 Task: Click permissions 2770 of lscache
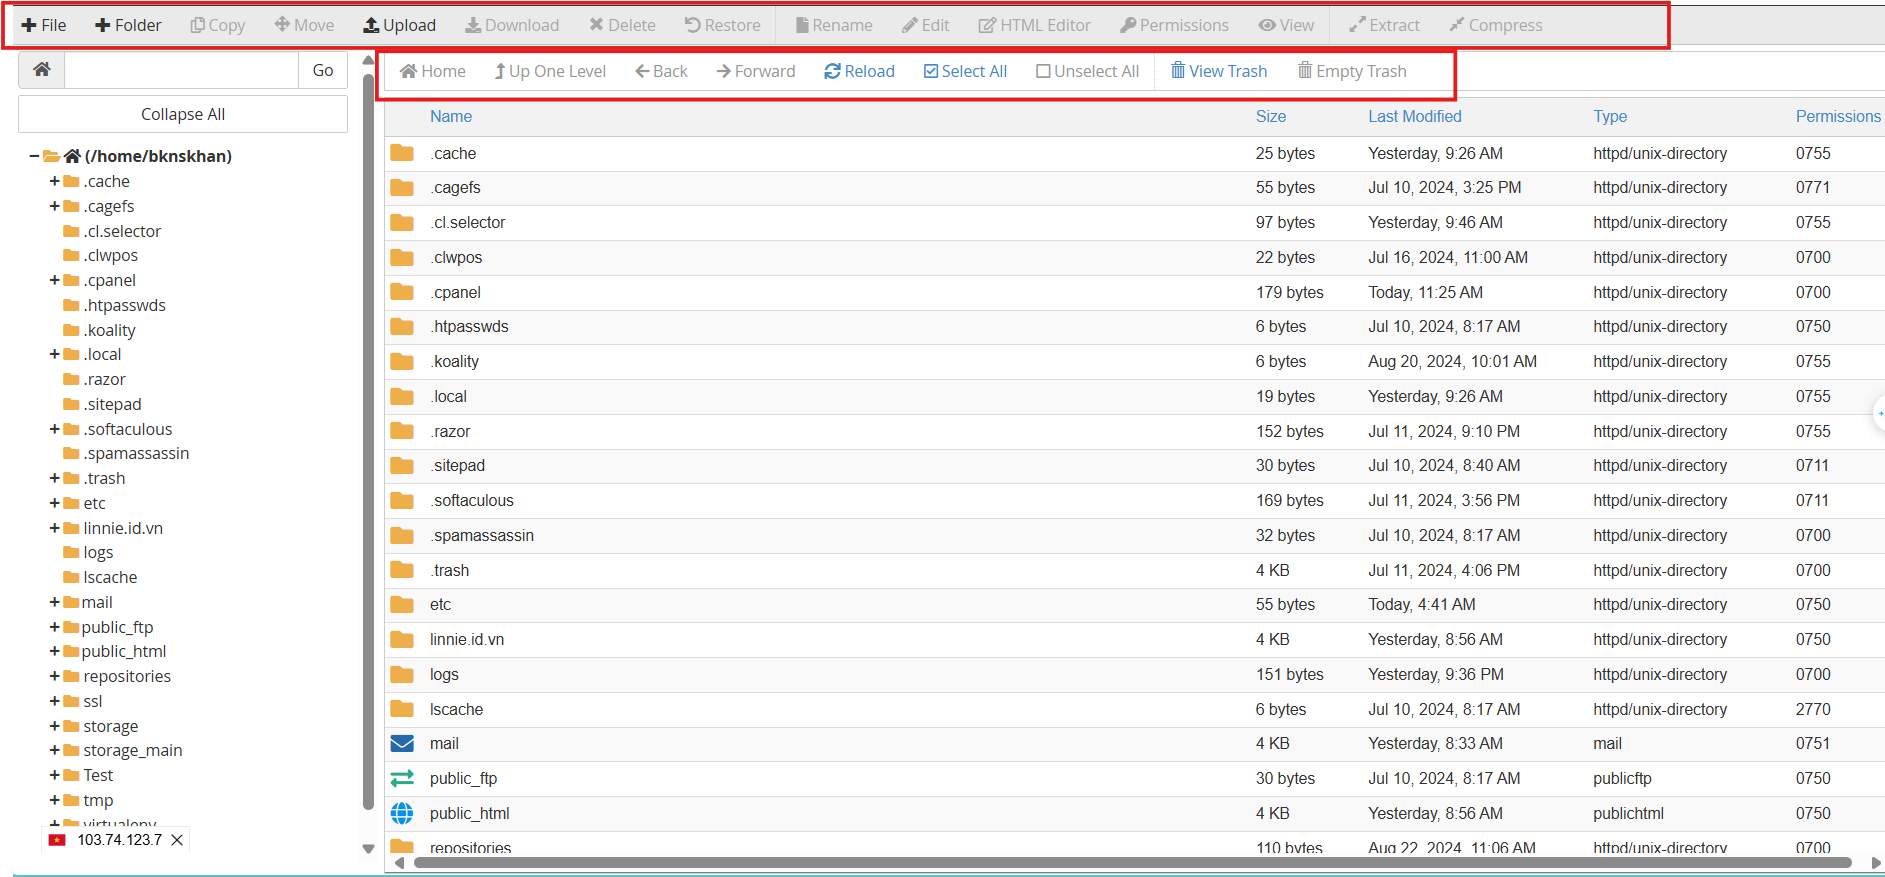[1813, 709]
